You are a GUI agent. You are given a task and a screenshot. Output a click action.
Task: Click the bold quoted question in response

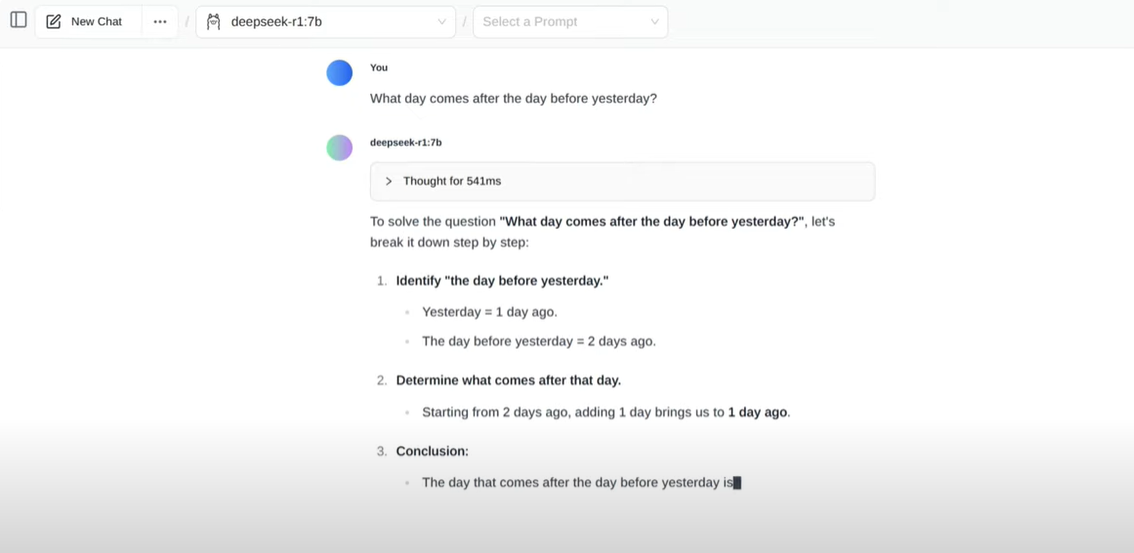click(652, 221)
